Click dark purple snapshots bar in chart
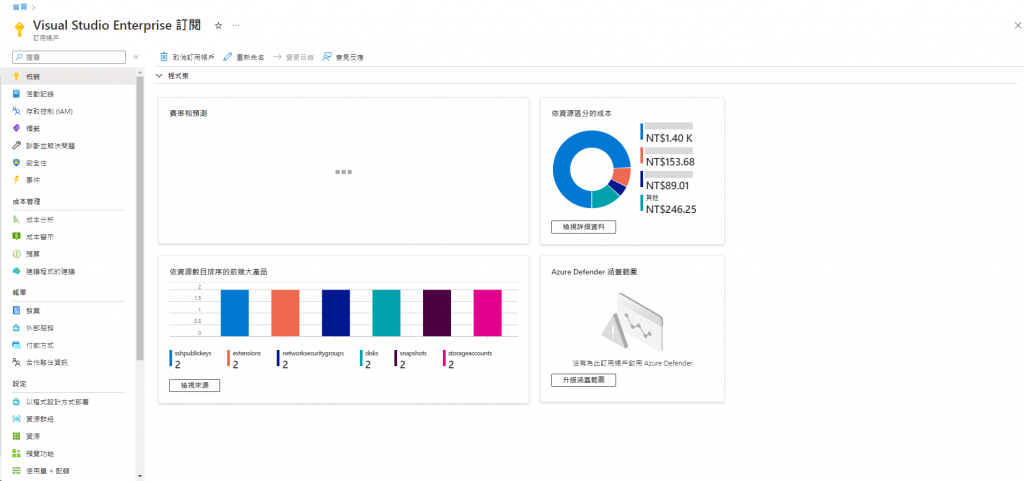This screenshot has height=481, width=1024. tap(437, 313)
